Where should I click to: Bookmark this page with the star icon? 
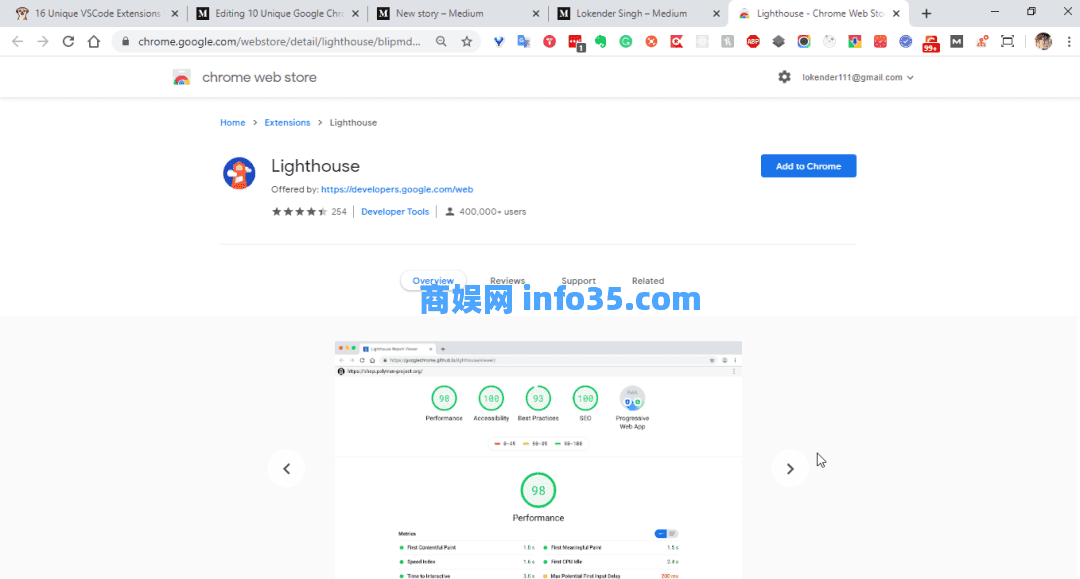[x=467, y=41]
